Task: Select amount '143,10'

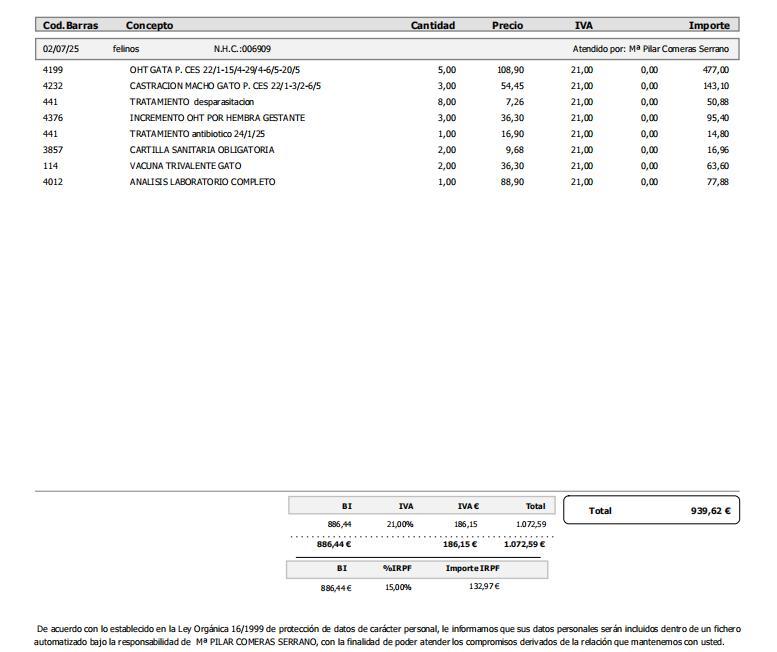Action: pyautogui.click(x=716, y=86)
